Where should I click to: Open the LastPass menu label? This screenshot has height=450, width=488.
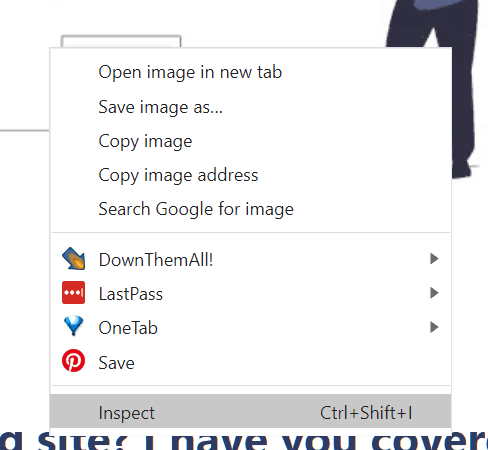coord(131,294)
